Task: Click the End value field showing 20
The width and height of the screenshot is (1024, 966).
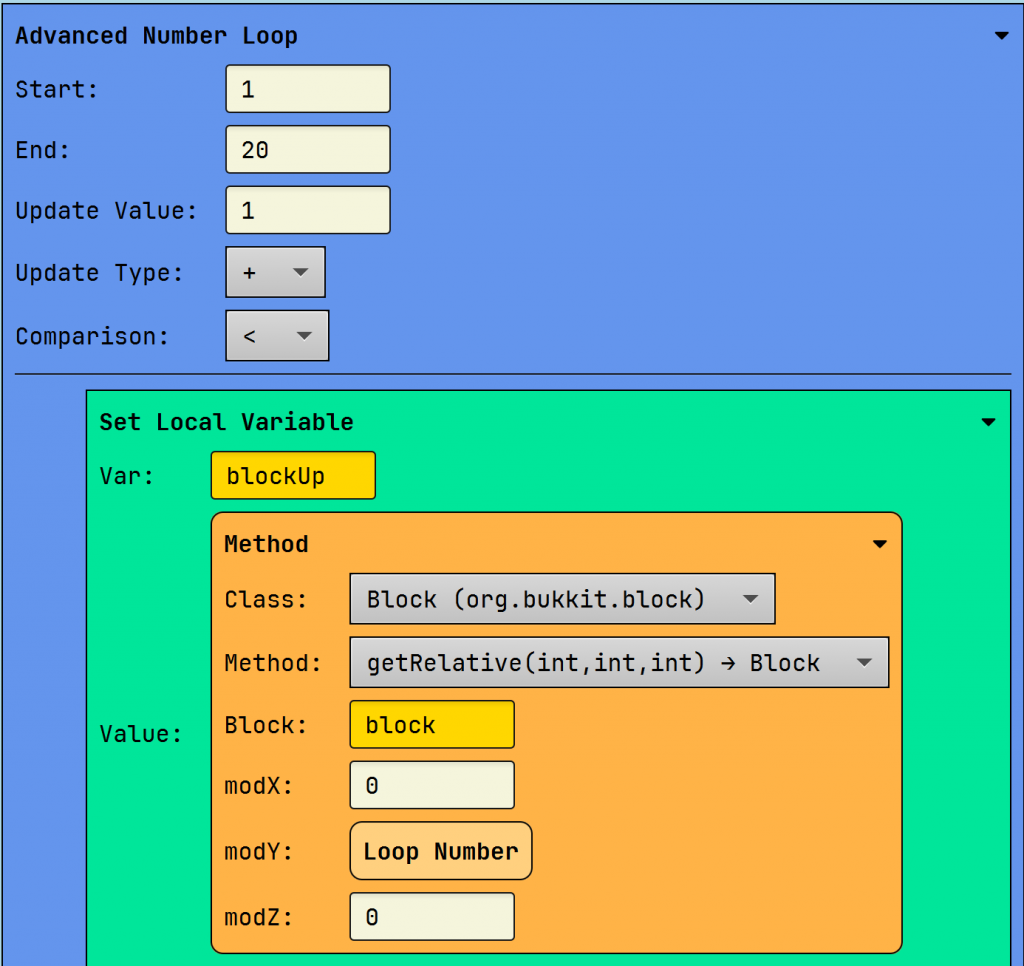Action: [x=308, y=150]
